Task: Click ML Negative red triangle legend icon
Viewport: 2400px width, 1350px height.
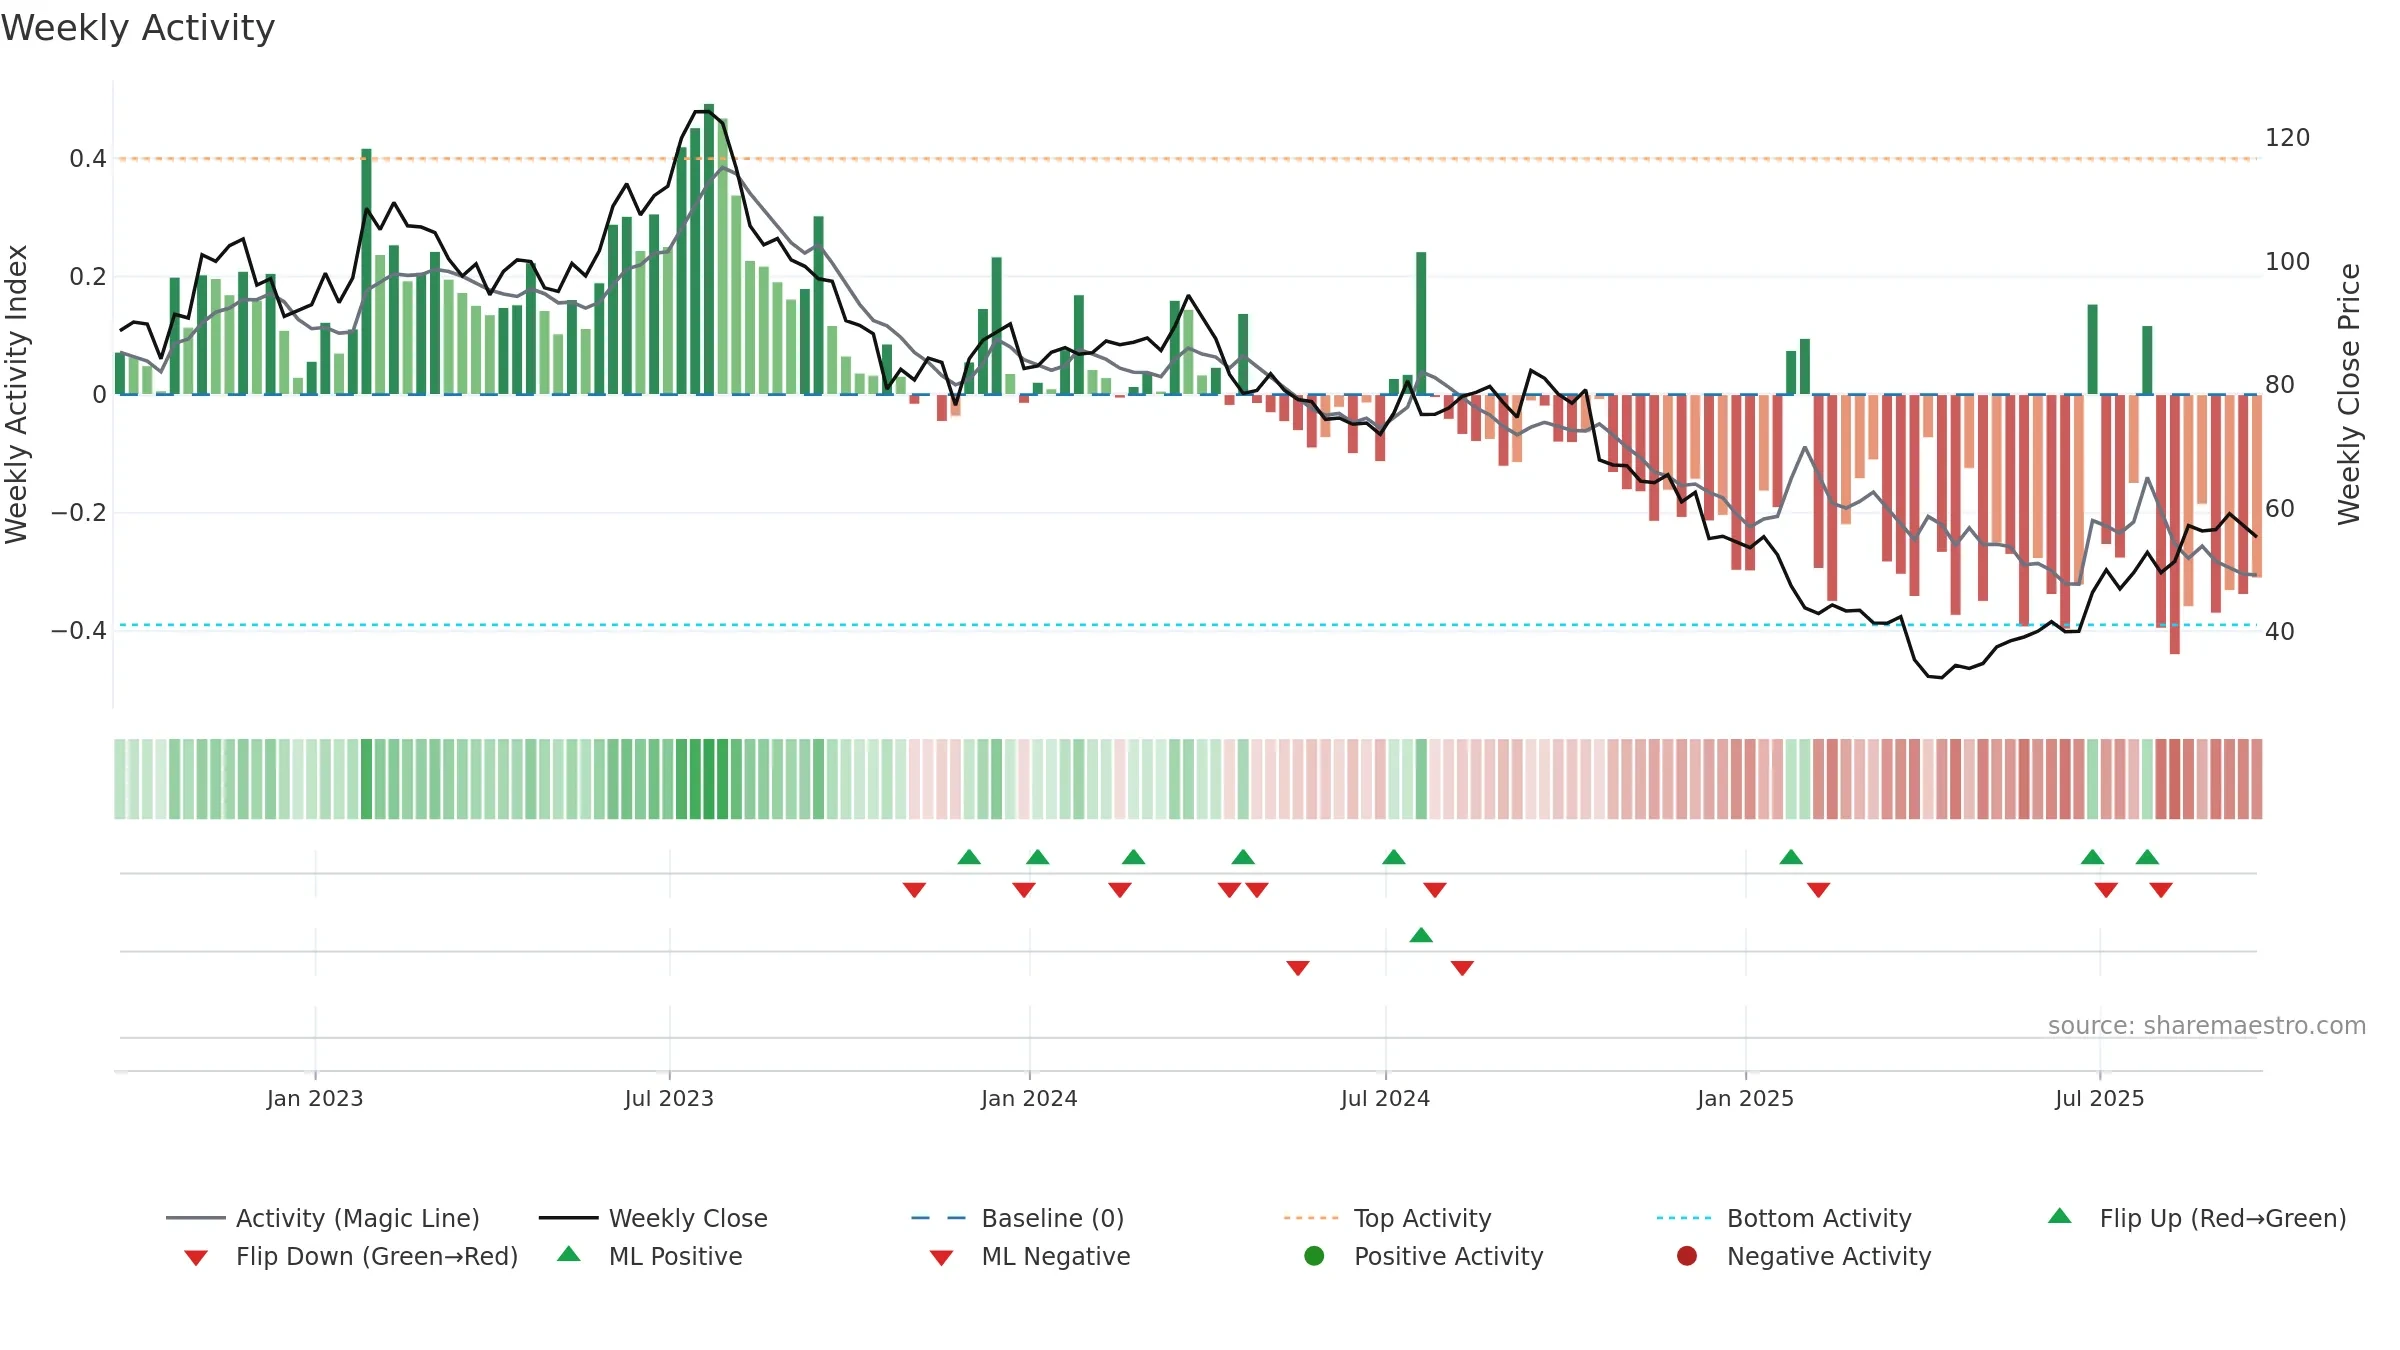Action: pyautogui.click(x=941, y=1257)
